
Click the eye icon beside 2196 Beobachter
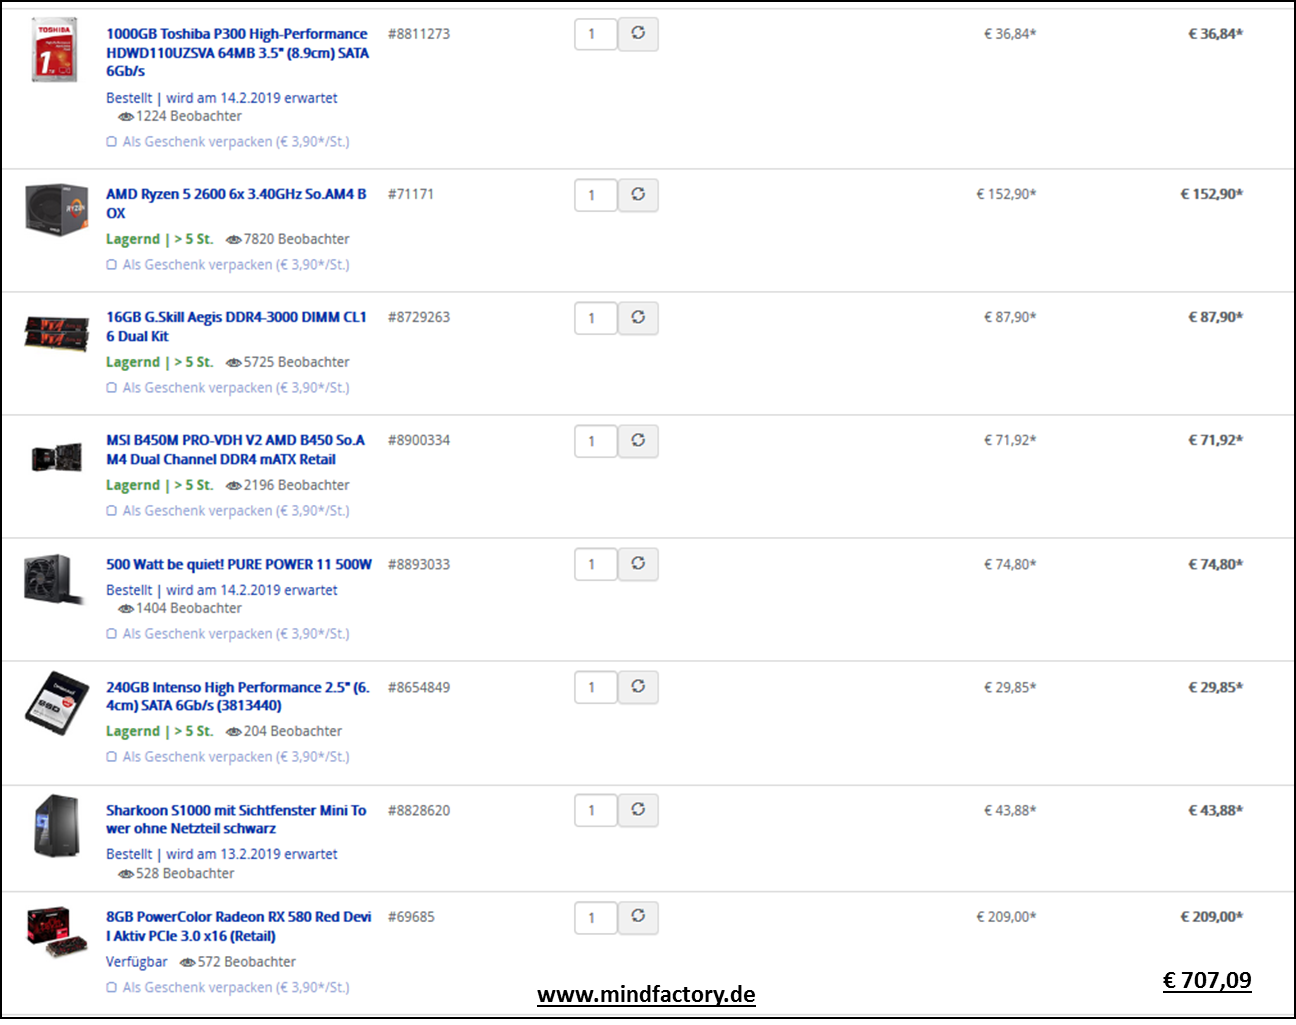click(234, 486)
